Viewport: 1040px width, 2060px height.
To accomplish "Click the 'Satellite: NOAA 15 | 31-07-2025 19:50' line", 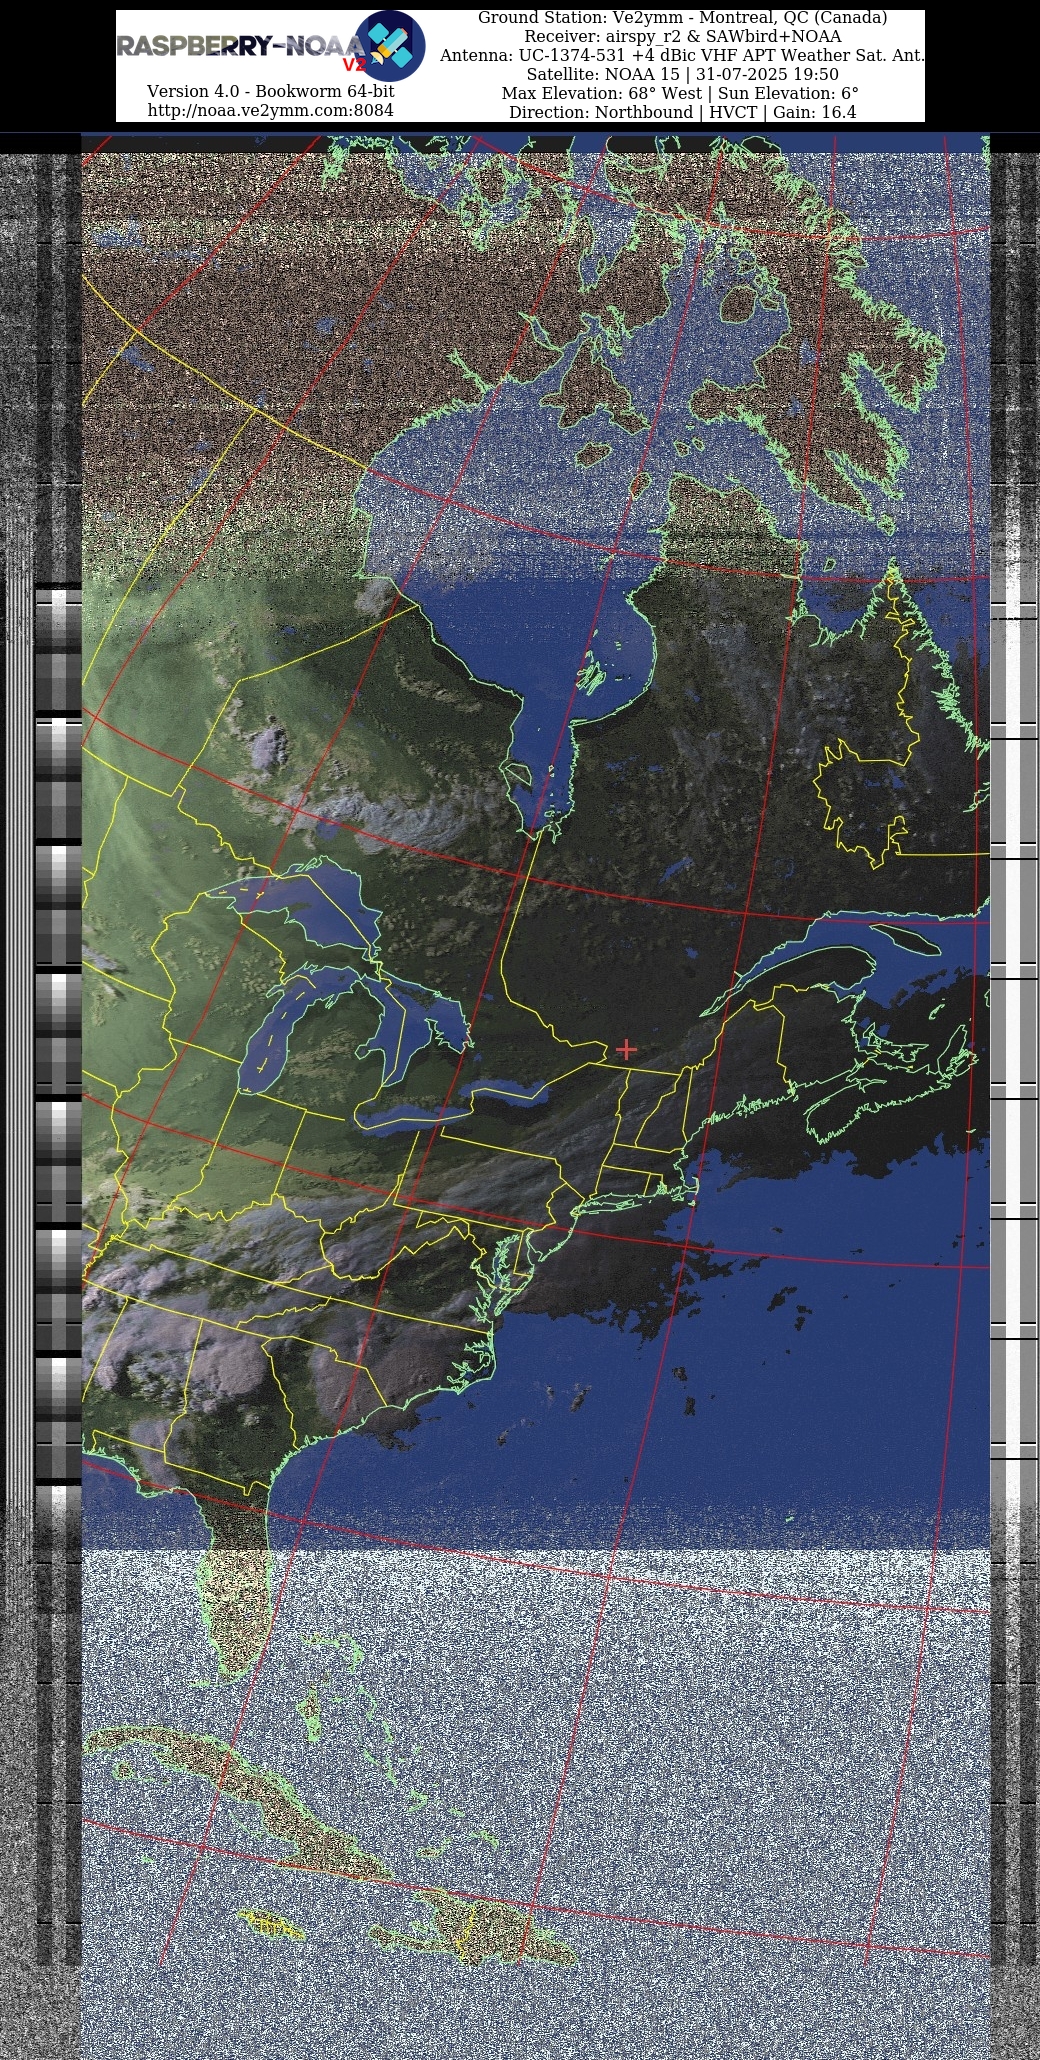I will (x=682, y=75).
